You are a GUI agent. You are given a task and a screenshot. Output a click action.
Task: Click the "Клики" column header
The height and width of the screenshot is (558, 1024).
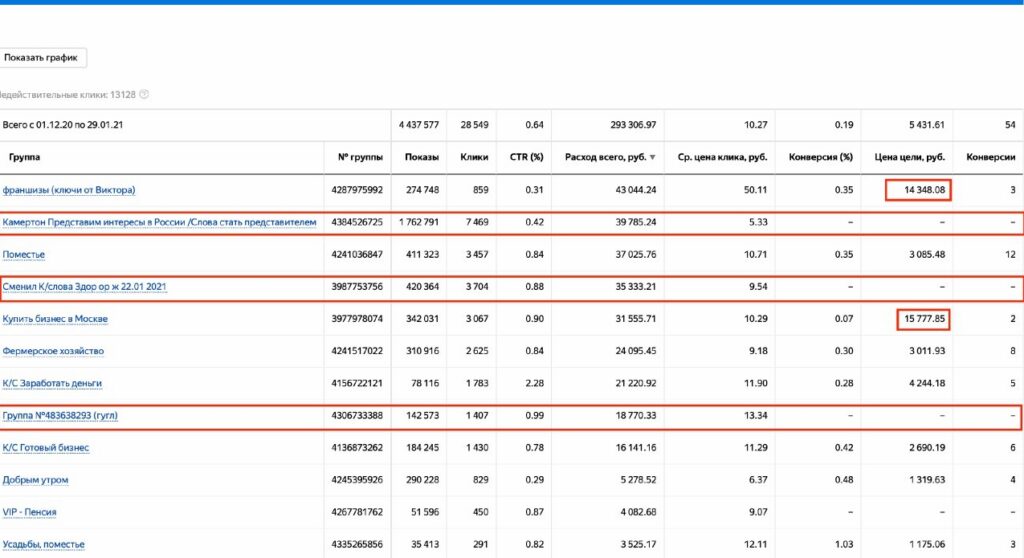[473, 158]
